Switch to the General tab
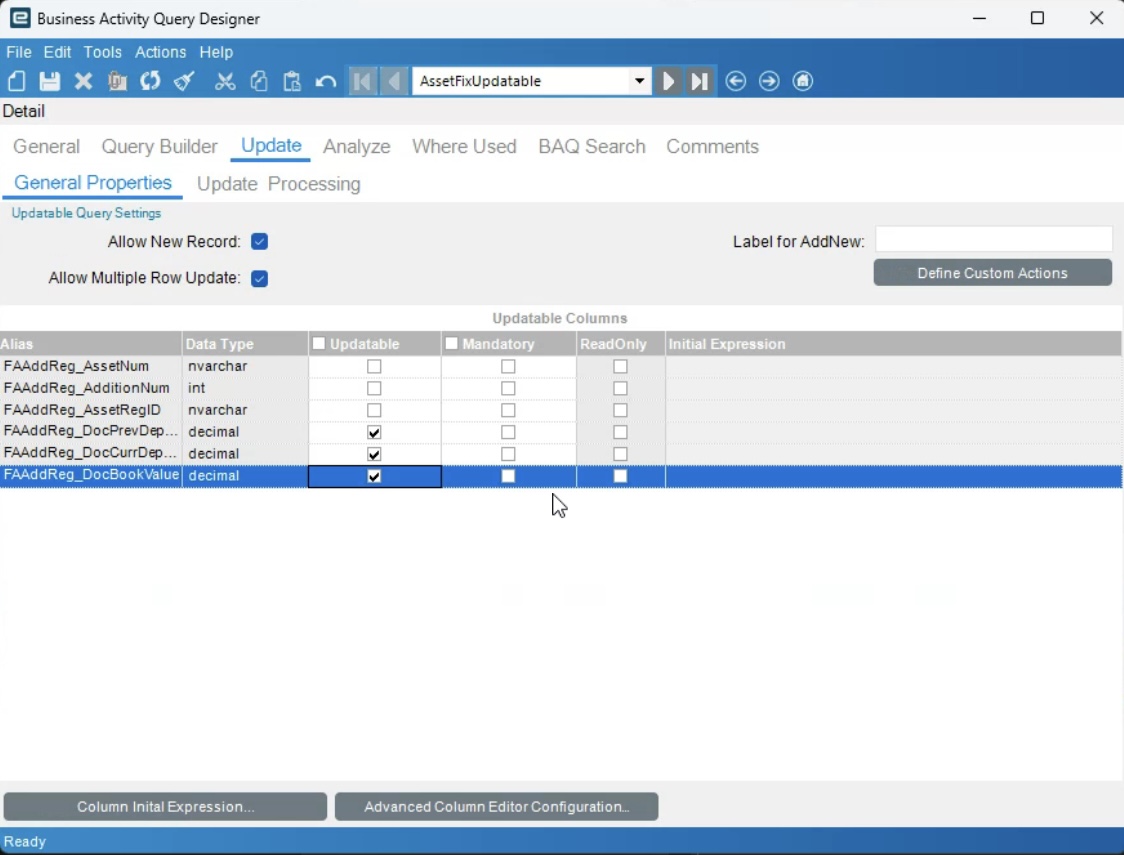 point(47,146)
